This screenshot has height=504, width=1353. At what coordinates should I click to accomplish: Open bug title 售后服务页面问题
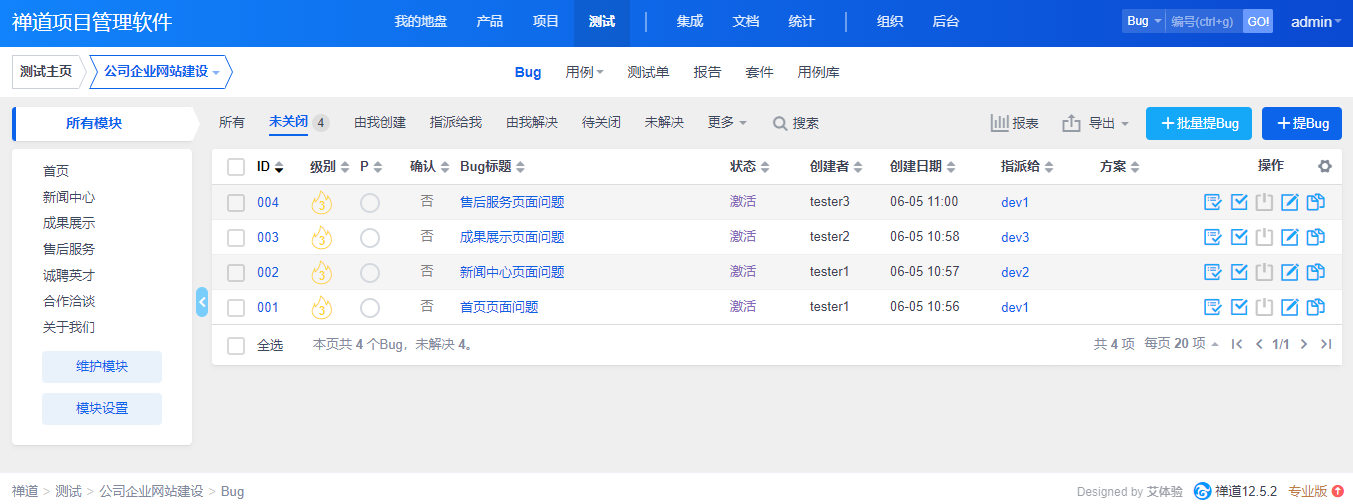pyautogui.click(x=512, y=202)
